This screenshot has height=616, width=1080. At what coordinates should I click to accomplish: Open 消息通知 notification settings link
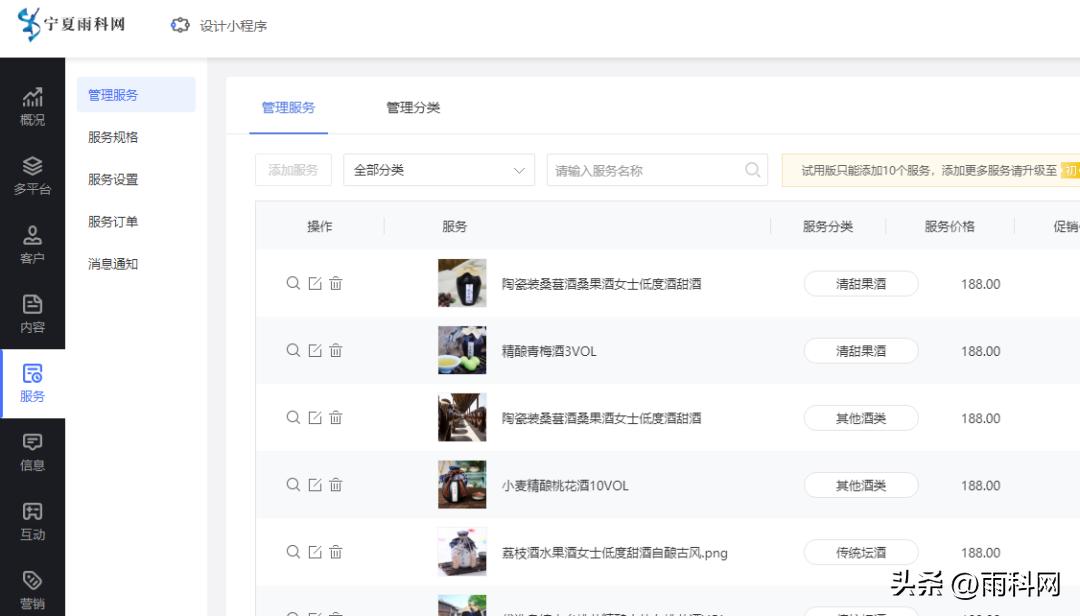(x=115, y=263)
